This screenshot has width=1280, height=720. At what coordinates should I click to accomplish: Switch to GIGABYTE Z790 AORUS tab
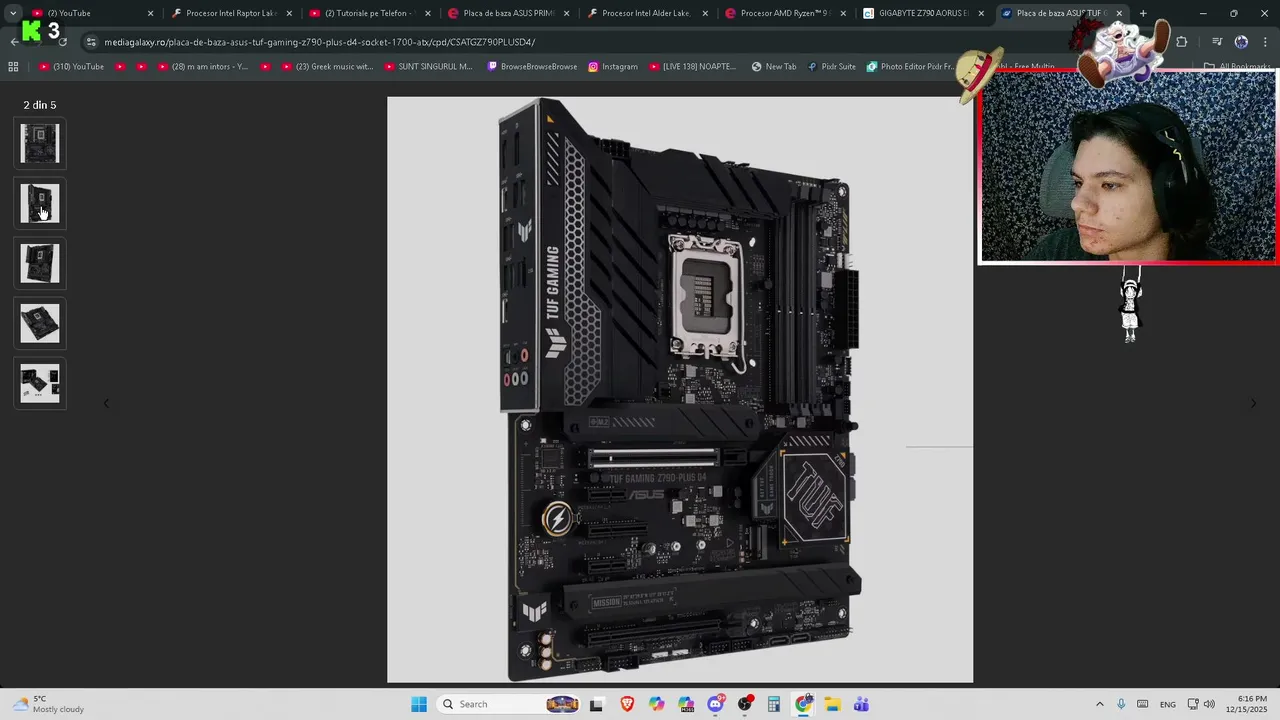[924, 13]
